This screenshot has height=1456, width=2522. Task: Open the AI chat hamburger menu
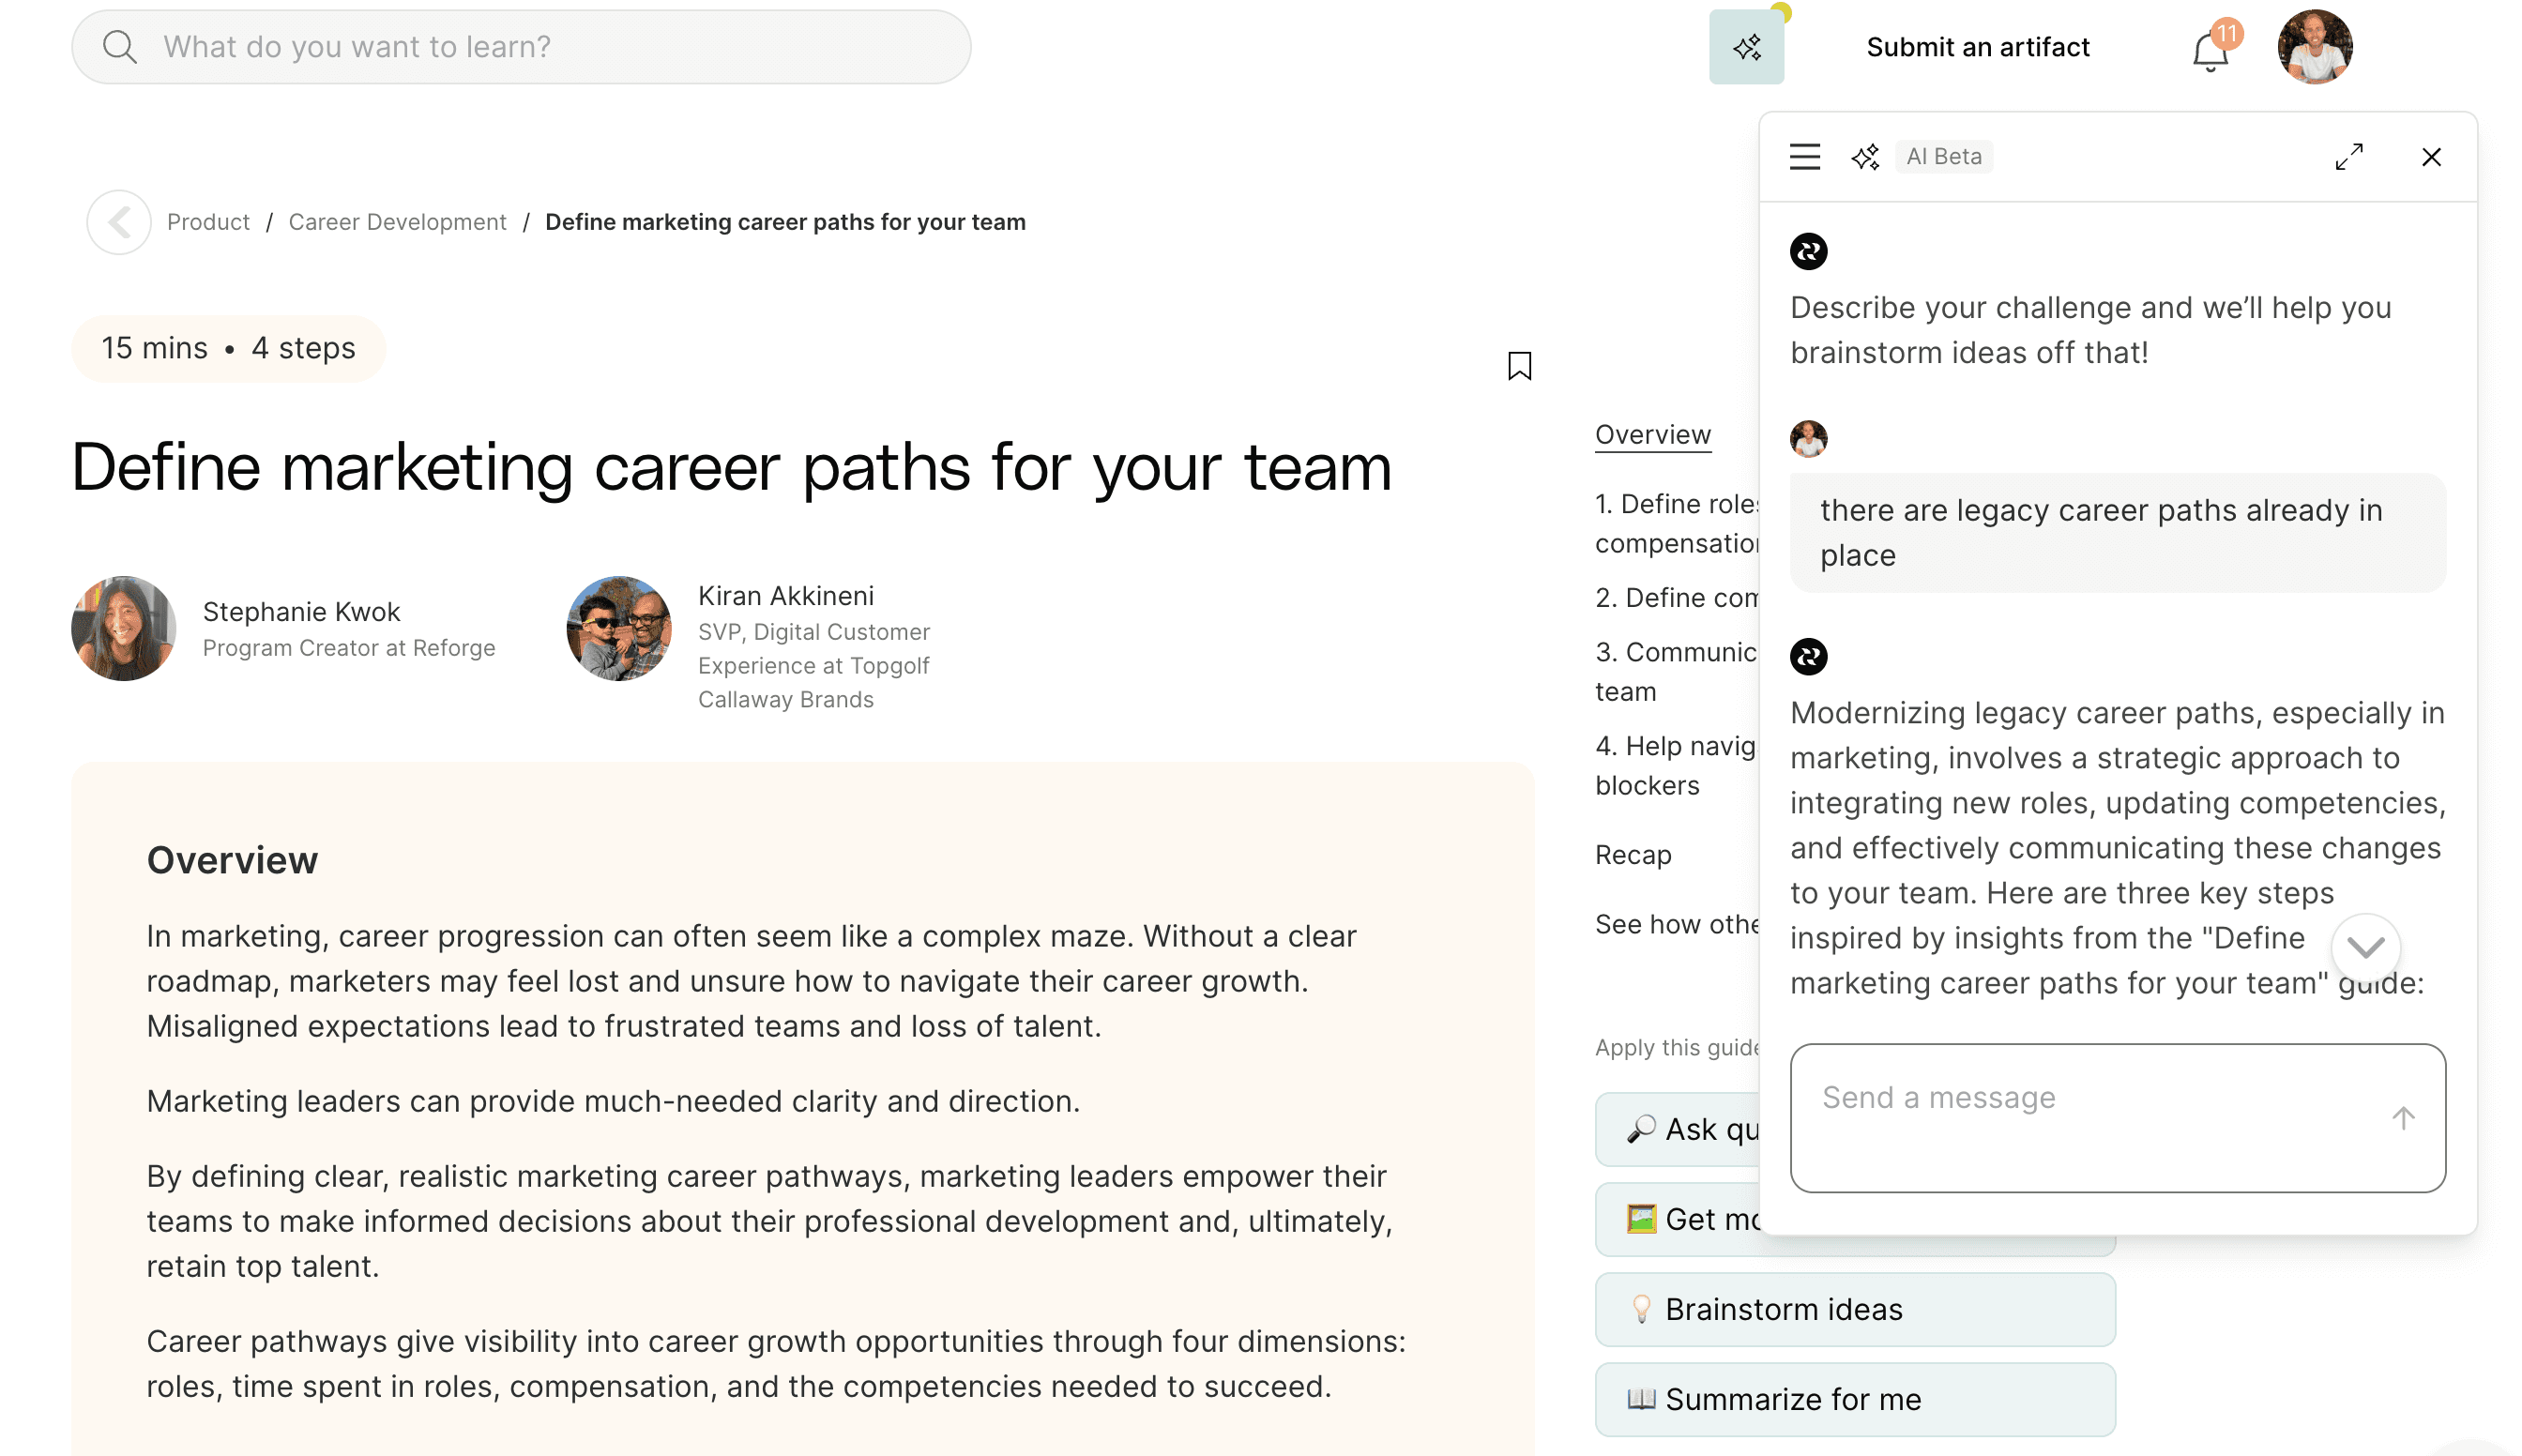pyautogui.click(x=1804, y=156)
